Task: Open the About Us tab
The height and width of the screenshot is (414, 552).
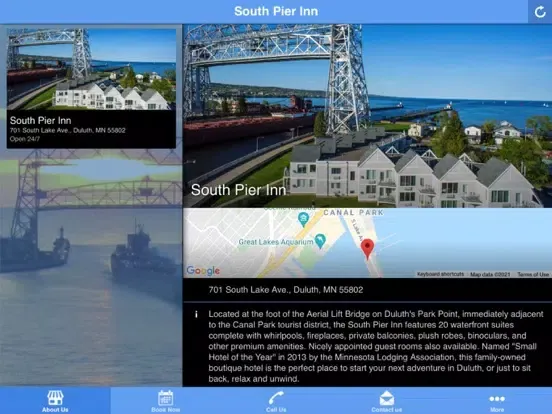Action: [x=55, y=401]
